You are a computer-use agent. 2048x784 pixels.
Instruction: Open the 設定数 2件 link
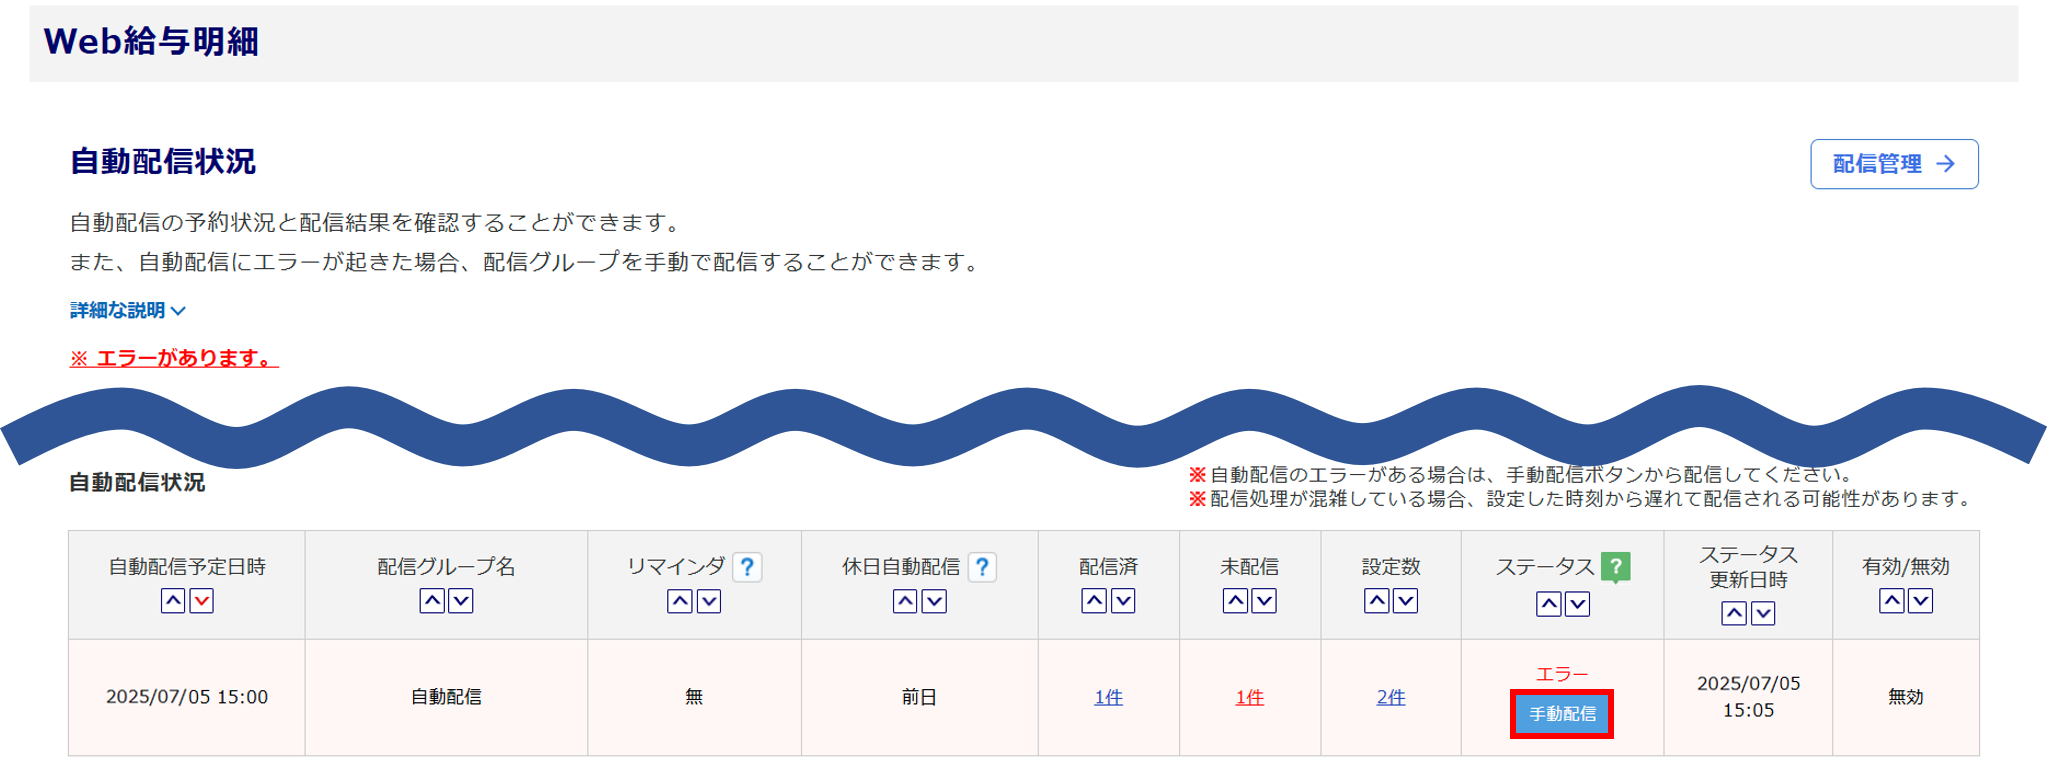point(1390,697)
